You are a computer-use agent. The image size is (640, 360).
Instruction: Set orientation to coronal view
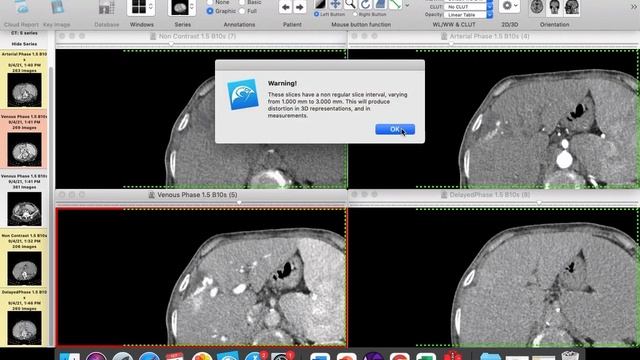[554, 7]
